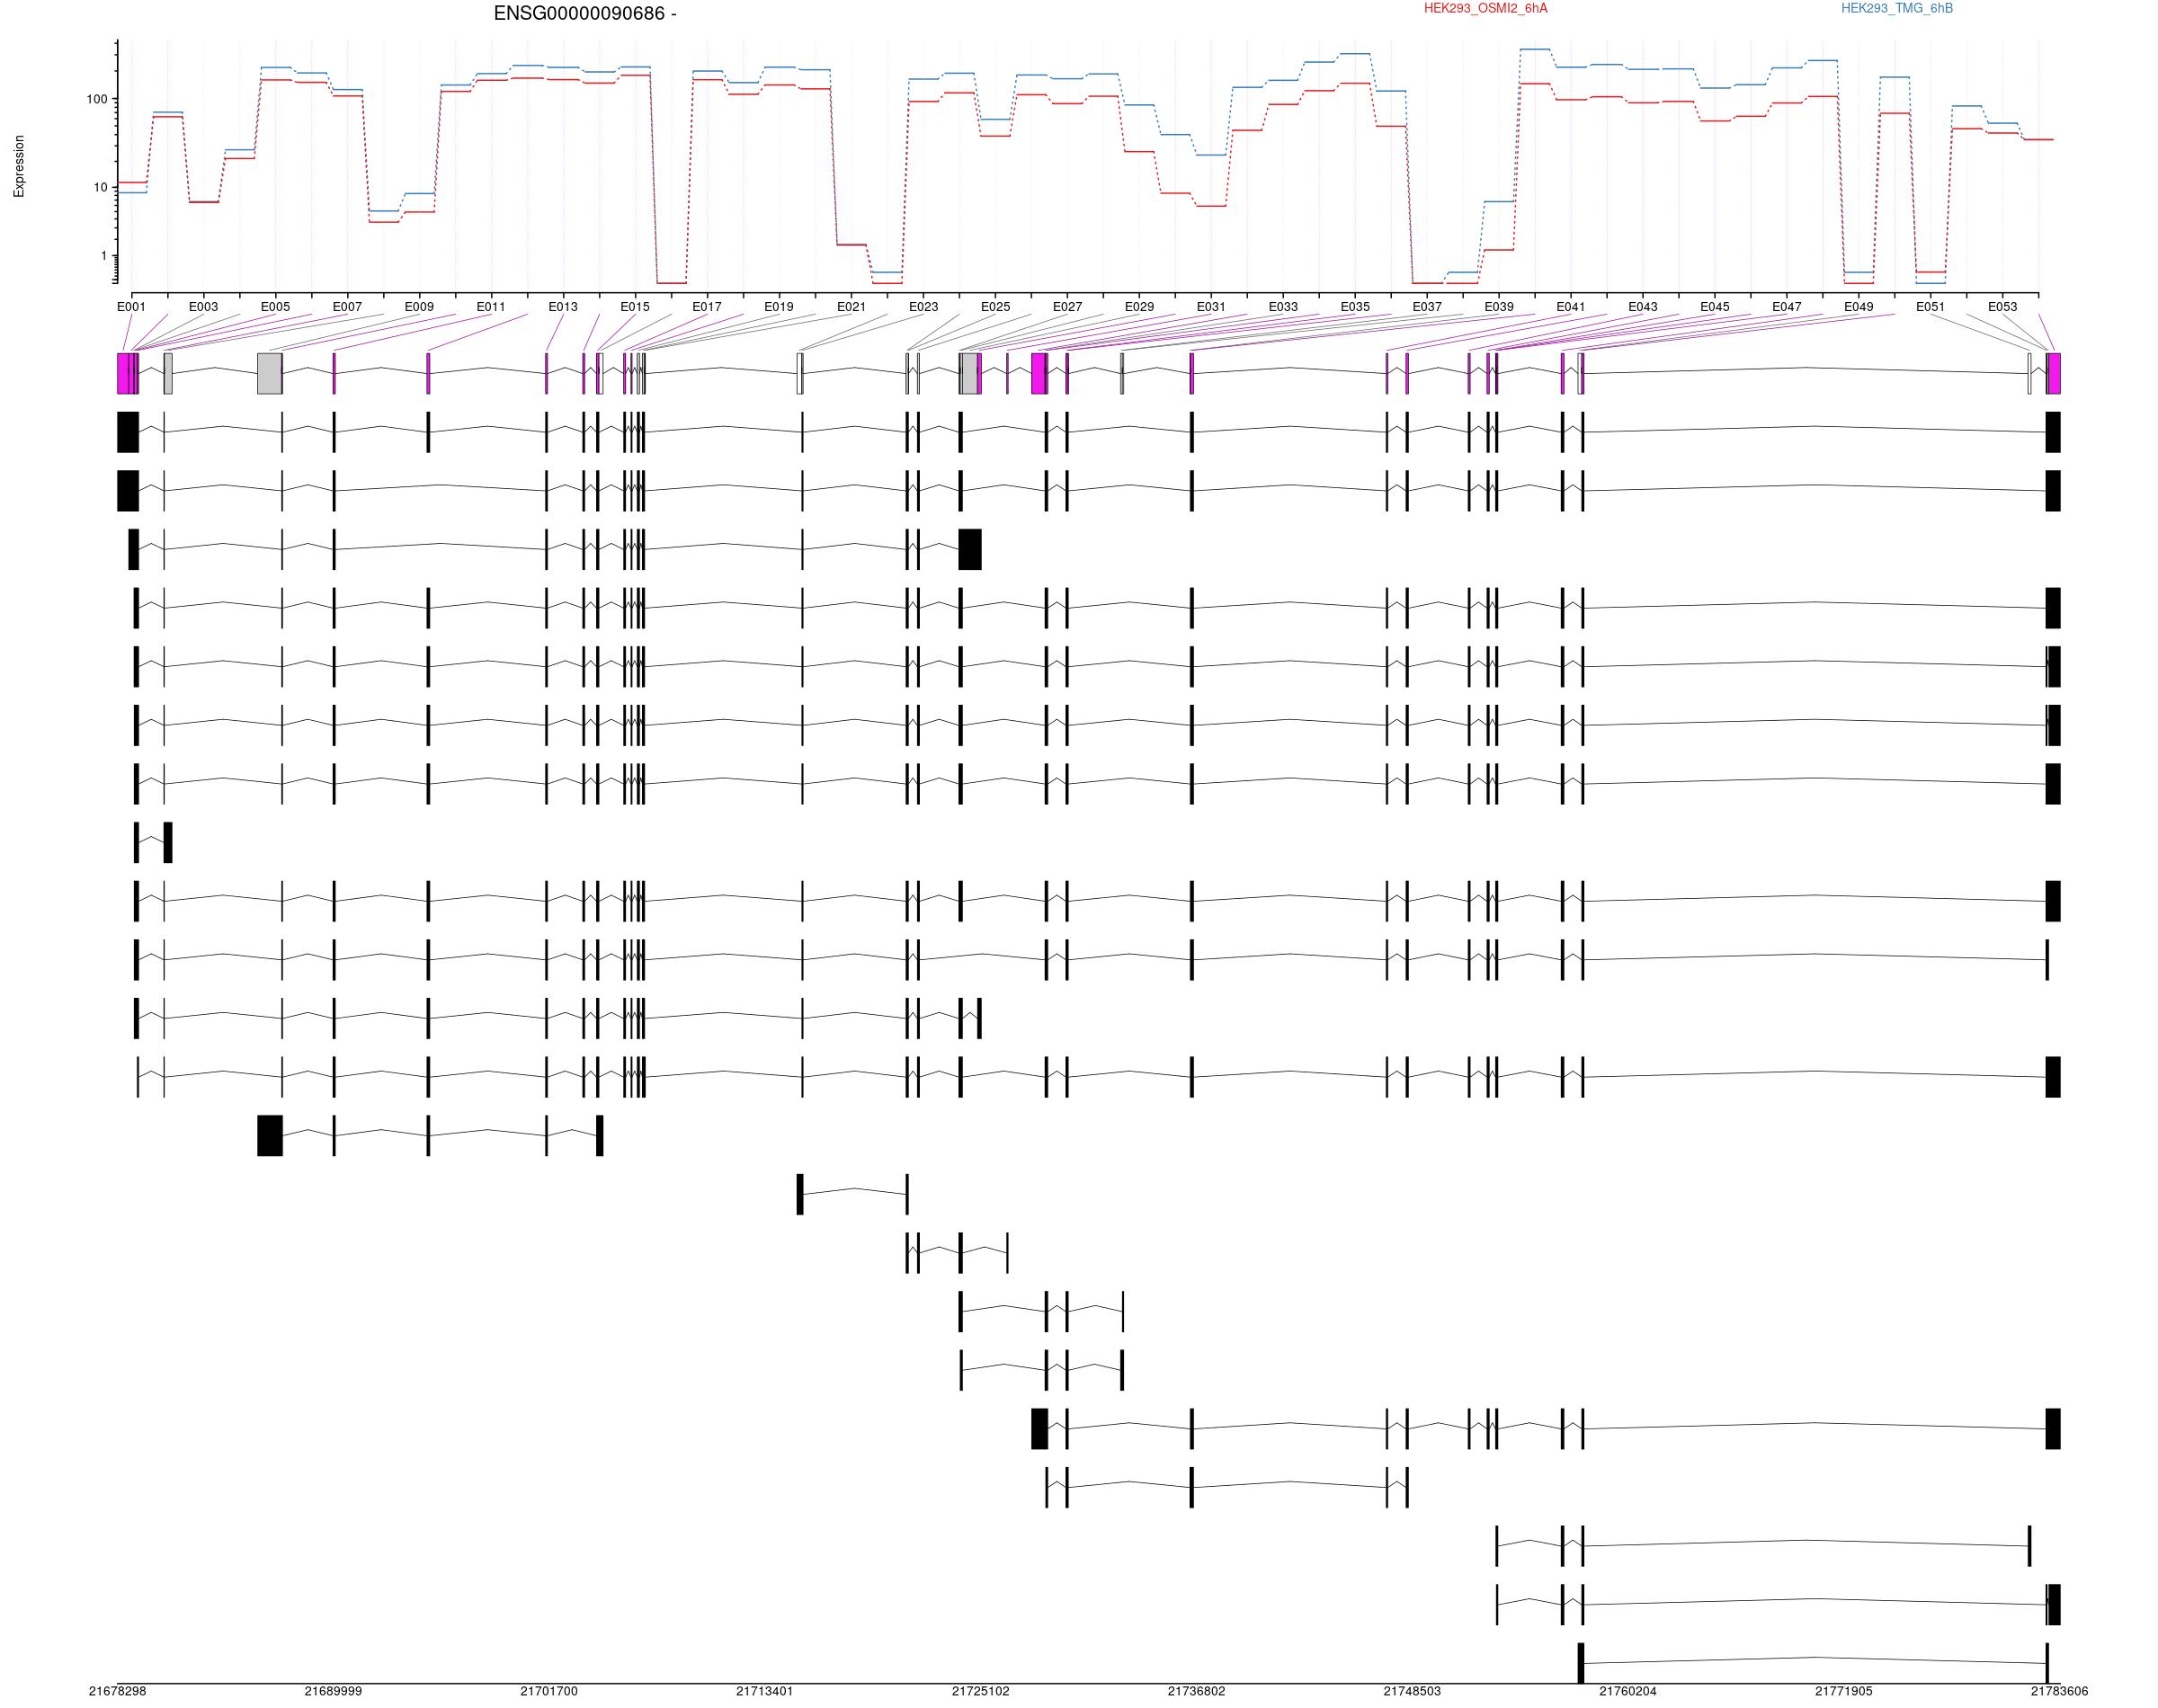Click the large gray exon block in gene model
Screen dimensions: 2158x1708
click(269, 373)
